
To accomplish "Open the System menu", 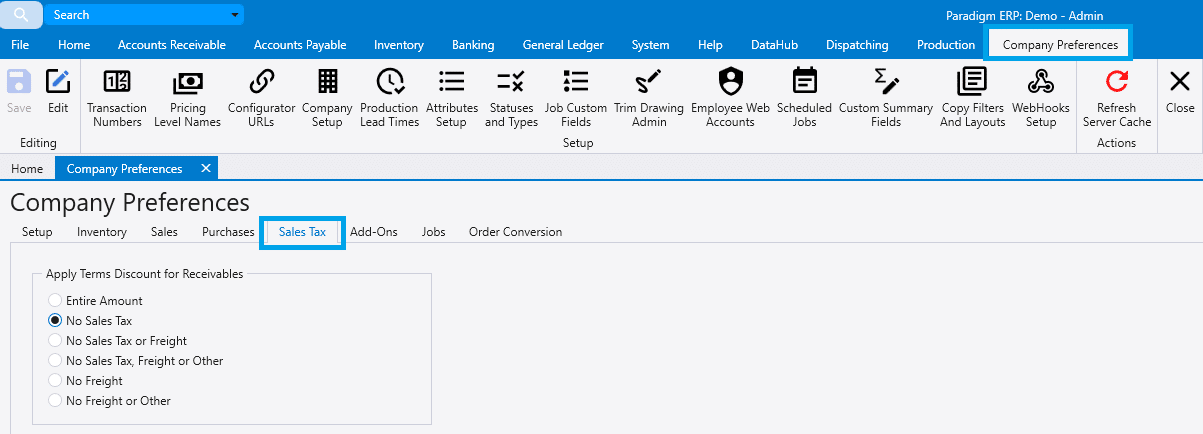I will click(651, 45).
